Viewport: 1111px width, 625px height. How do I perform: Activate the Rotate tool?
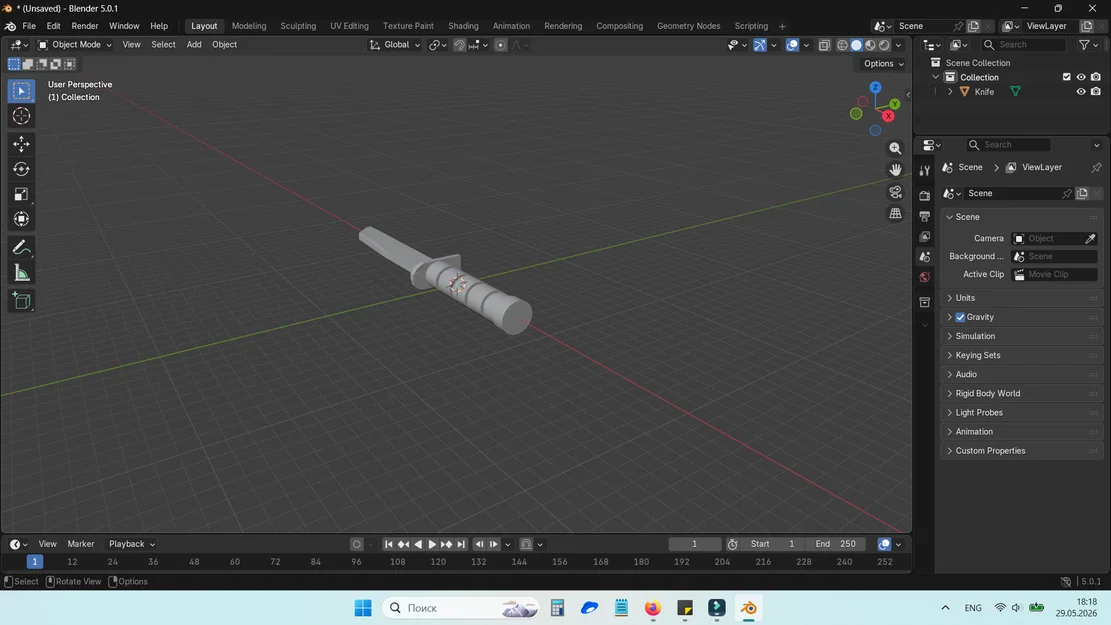point(21,169)
